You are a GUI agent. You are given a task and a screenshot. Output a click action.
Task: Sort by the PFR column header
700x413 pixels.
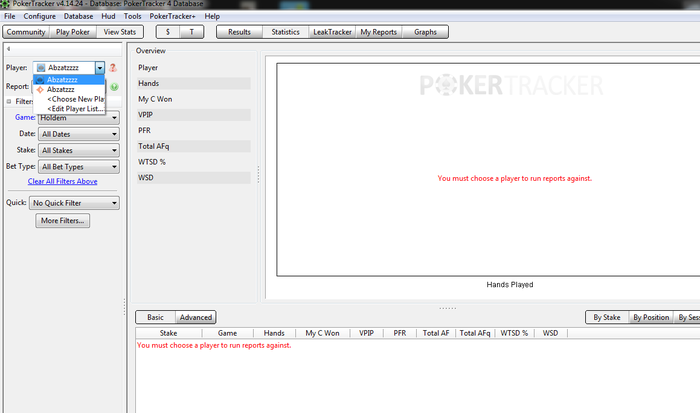pyautogui.click(x=400, y=333)
